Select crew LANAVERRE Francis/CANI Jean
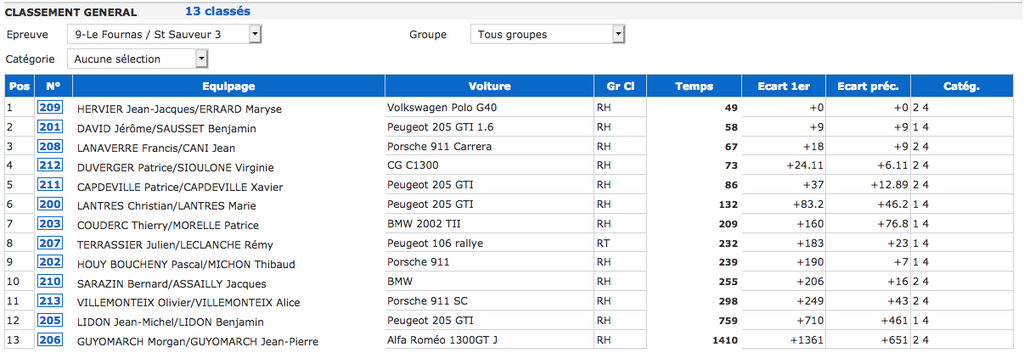1024x364 pixels. tap(156, 148)
